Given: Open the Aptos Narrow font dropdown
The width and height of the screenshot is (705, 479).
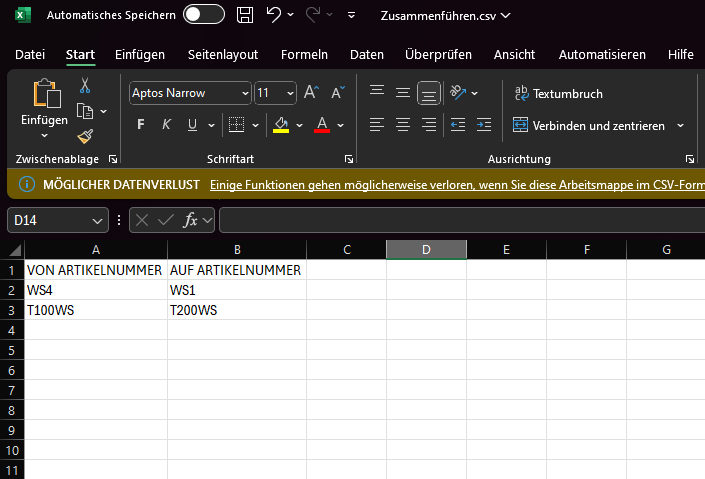Looking at the screenshot, I should 245,93.
